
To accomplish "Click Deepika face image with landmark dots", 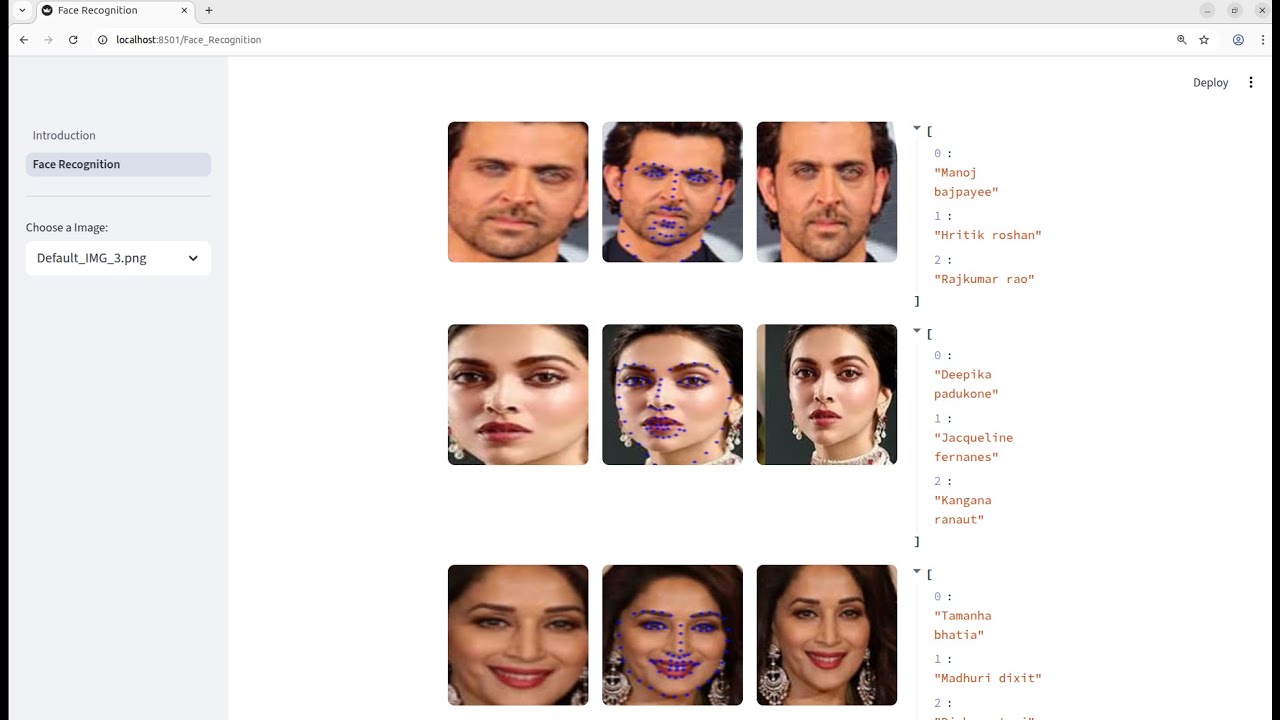I will click(672, 394).
